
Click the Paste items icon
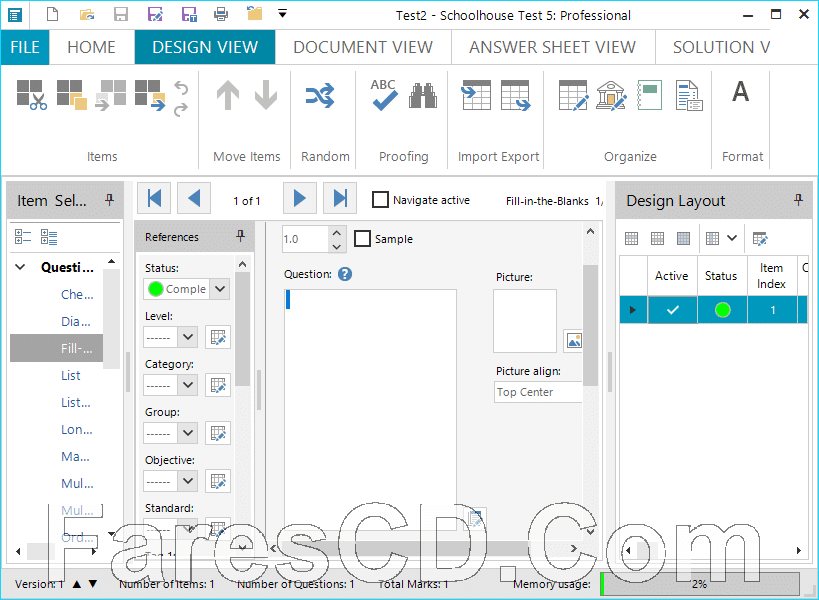pos(111,95)
